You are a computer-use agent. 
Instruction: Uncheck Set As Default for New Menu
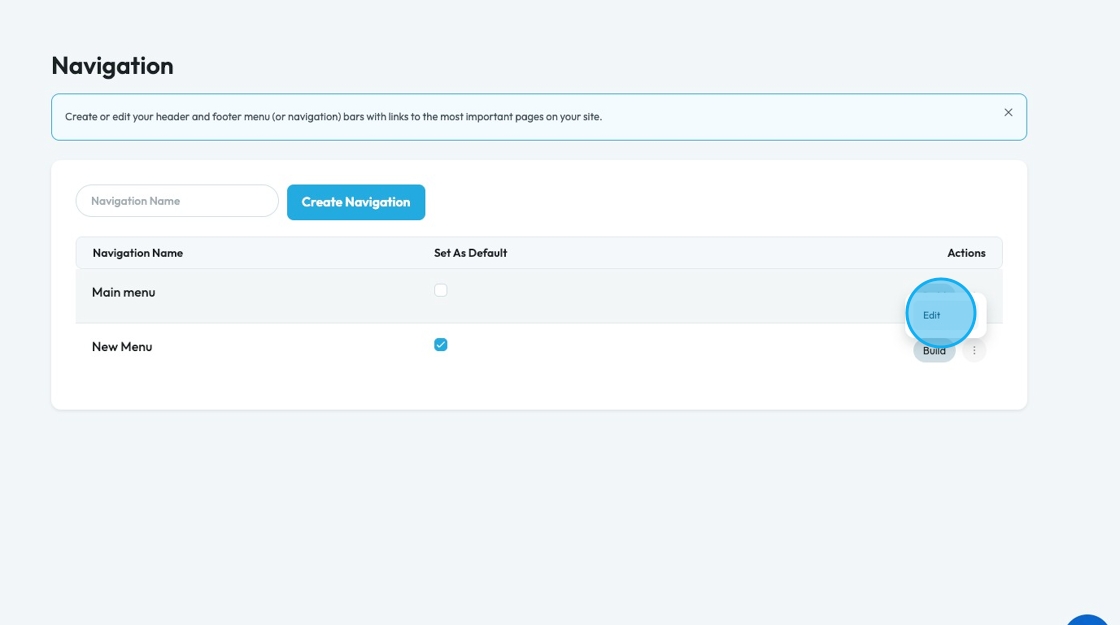pyautogui.click(x=441, y=345)
